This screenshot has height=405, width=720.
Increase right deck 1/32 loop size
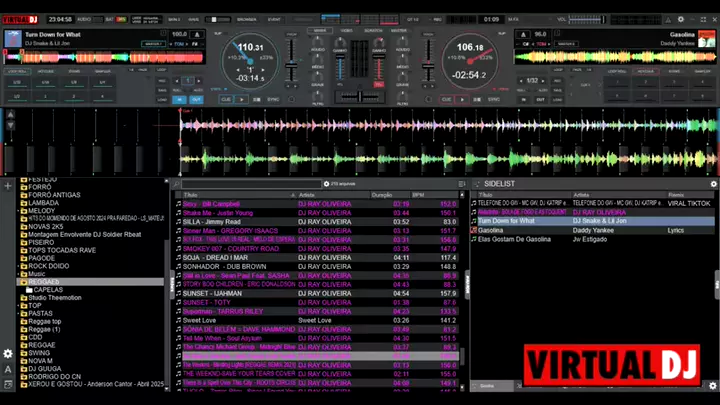(543, 81)
